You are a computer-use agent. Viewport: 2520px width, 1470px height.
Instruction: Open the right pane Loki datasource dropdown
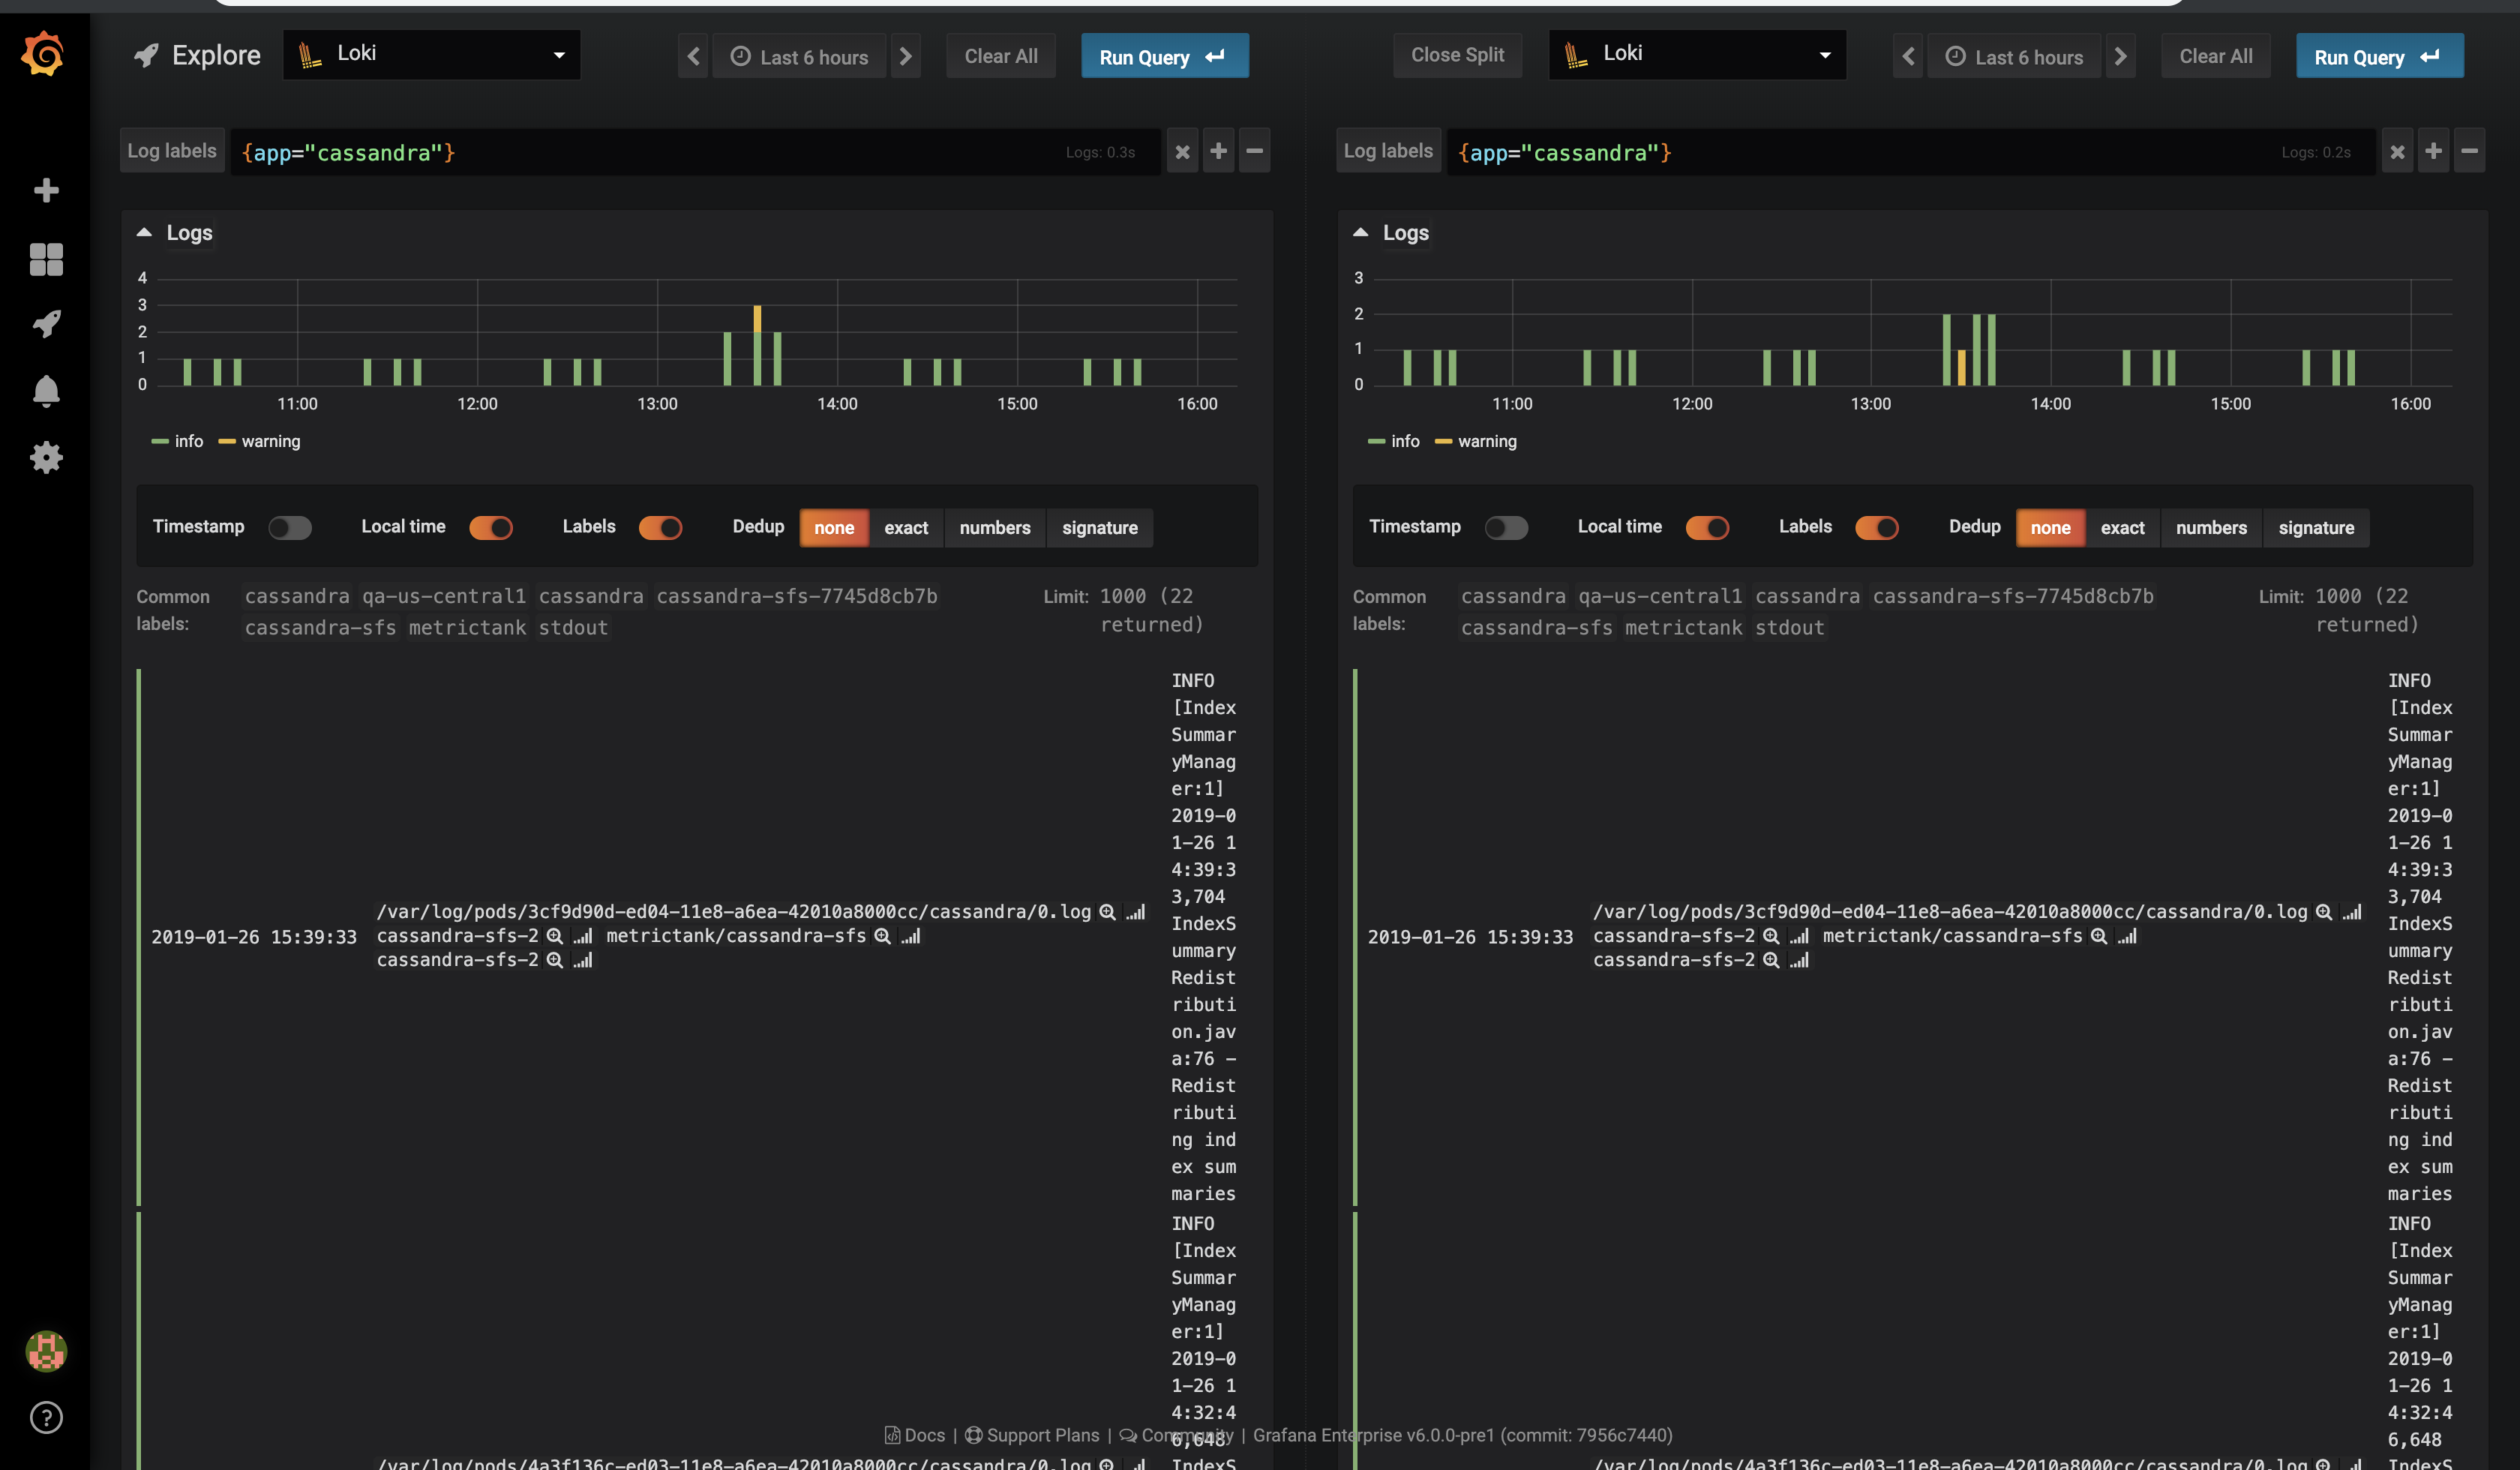[1697, 54]
